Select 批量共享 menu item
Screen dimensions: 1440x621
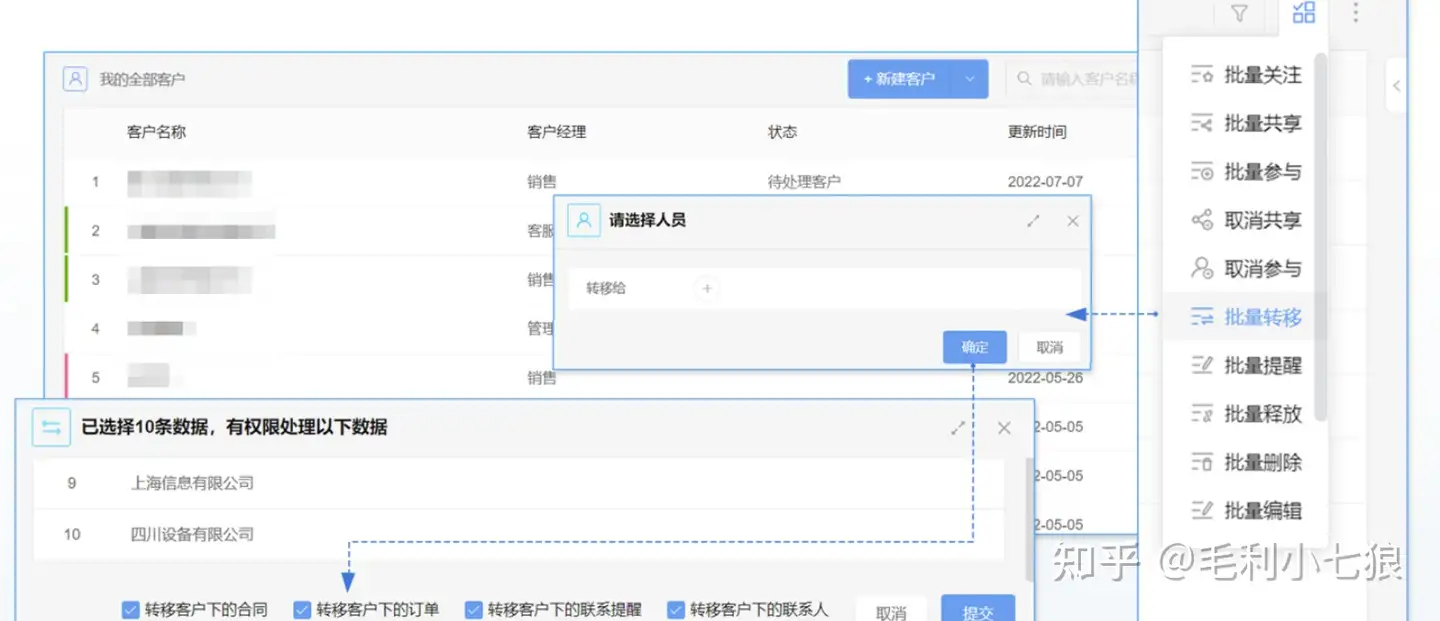click(x=1246, y=124)
